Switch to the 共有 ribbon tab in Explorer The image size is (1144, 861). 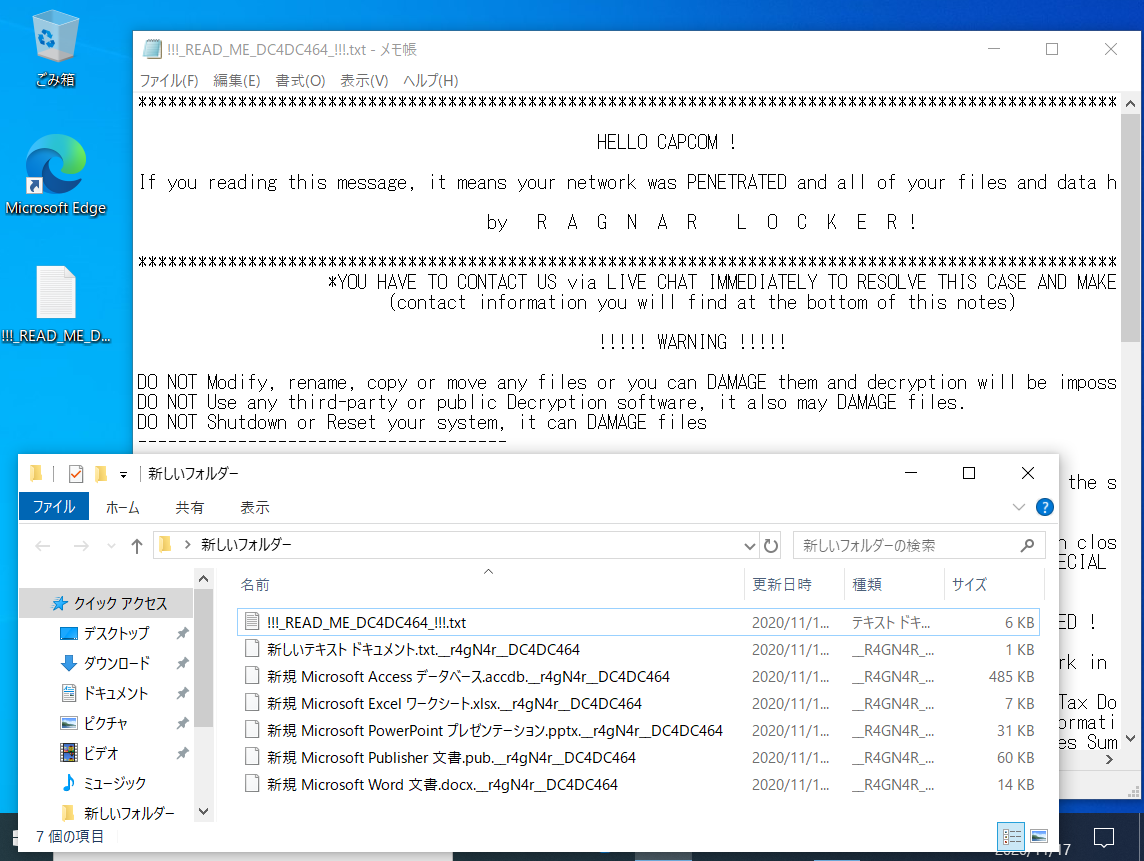coord(190,507)
